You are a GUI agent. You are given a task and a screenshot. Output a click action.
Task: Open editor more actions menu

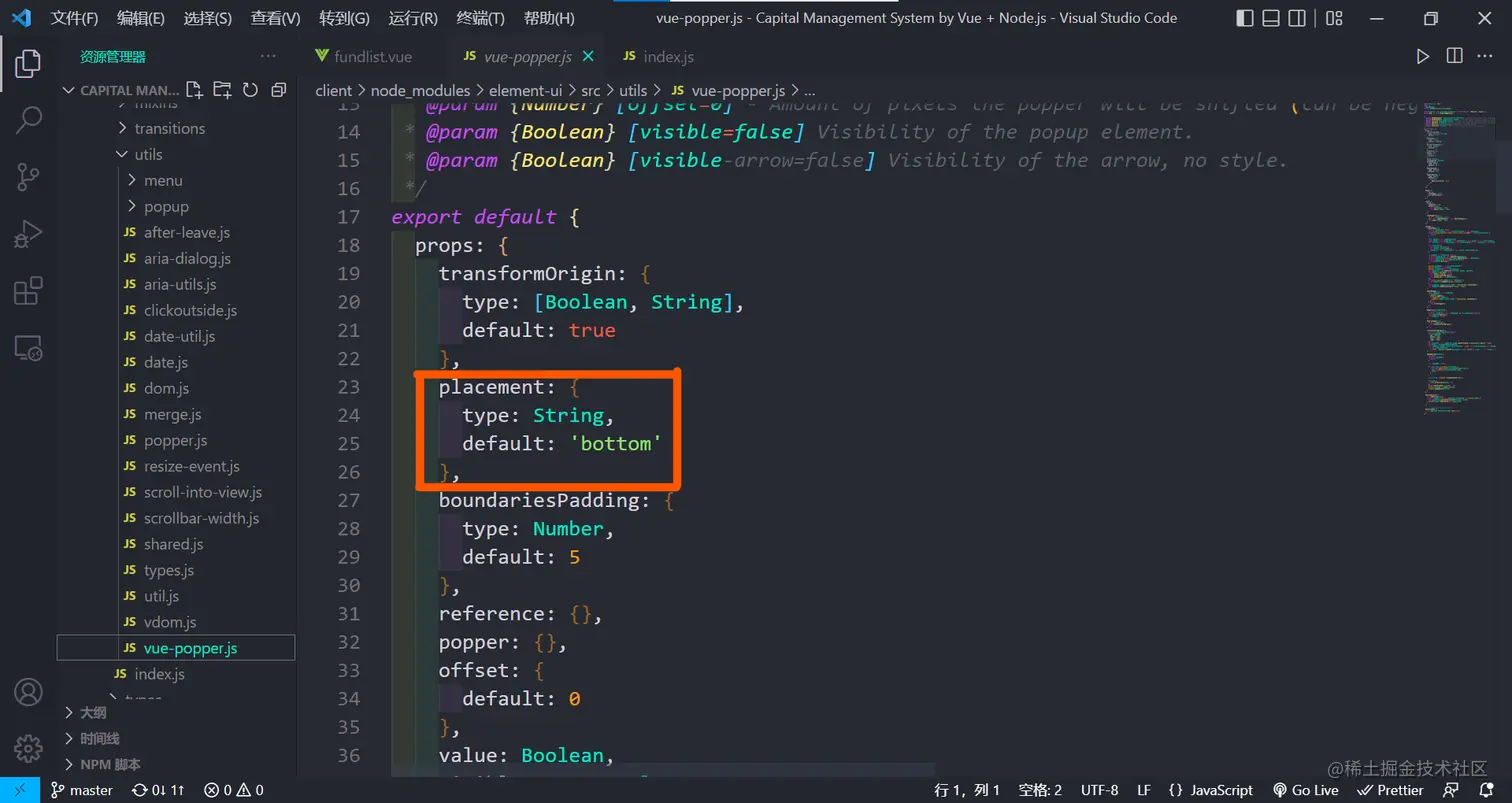[1487, 57]
